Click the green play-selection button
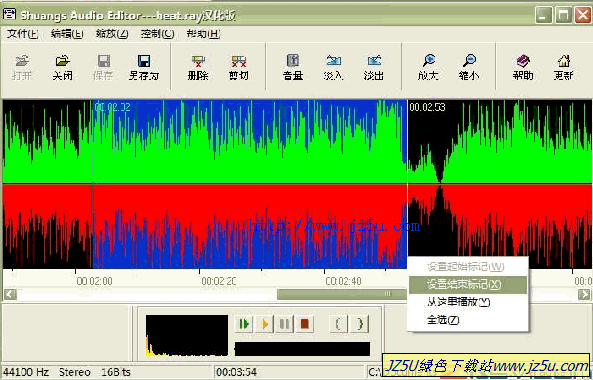The width and height of the screenshot is (593, 380). (244, 324)
